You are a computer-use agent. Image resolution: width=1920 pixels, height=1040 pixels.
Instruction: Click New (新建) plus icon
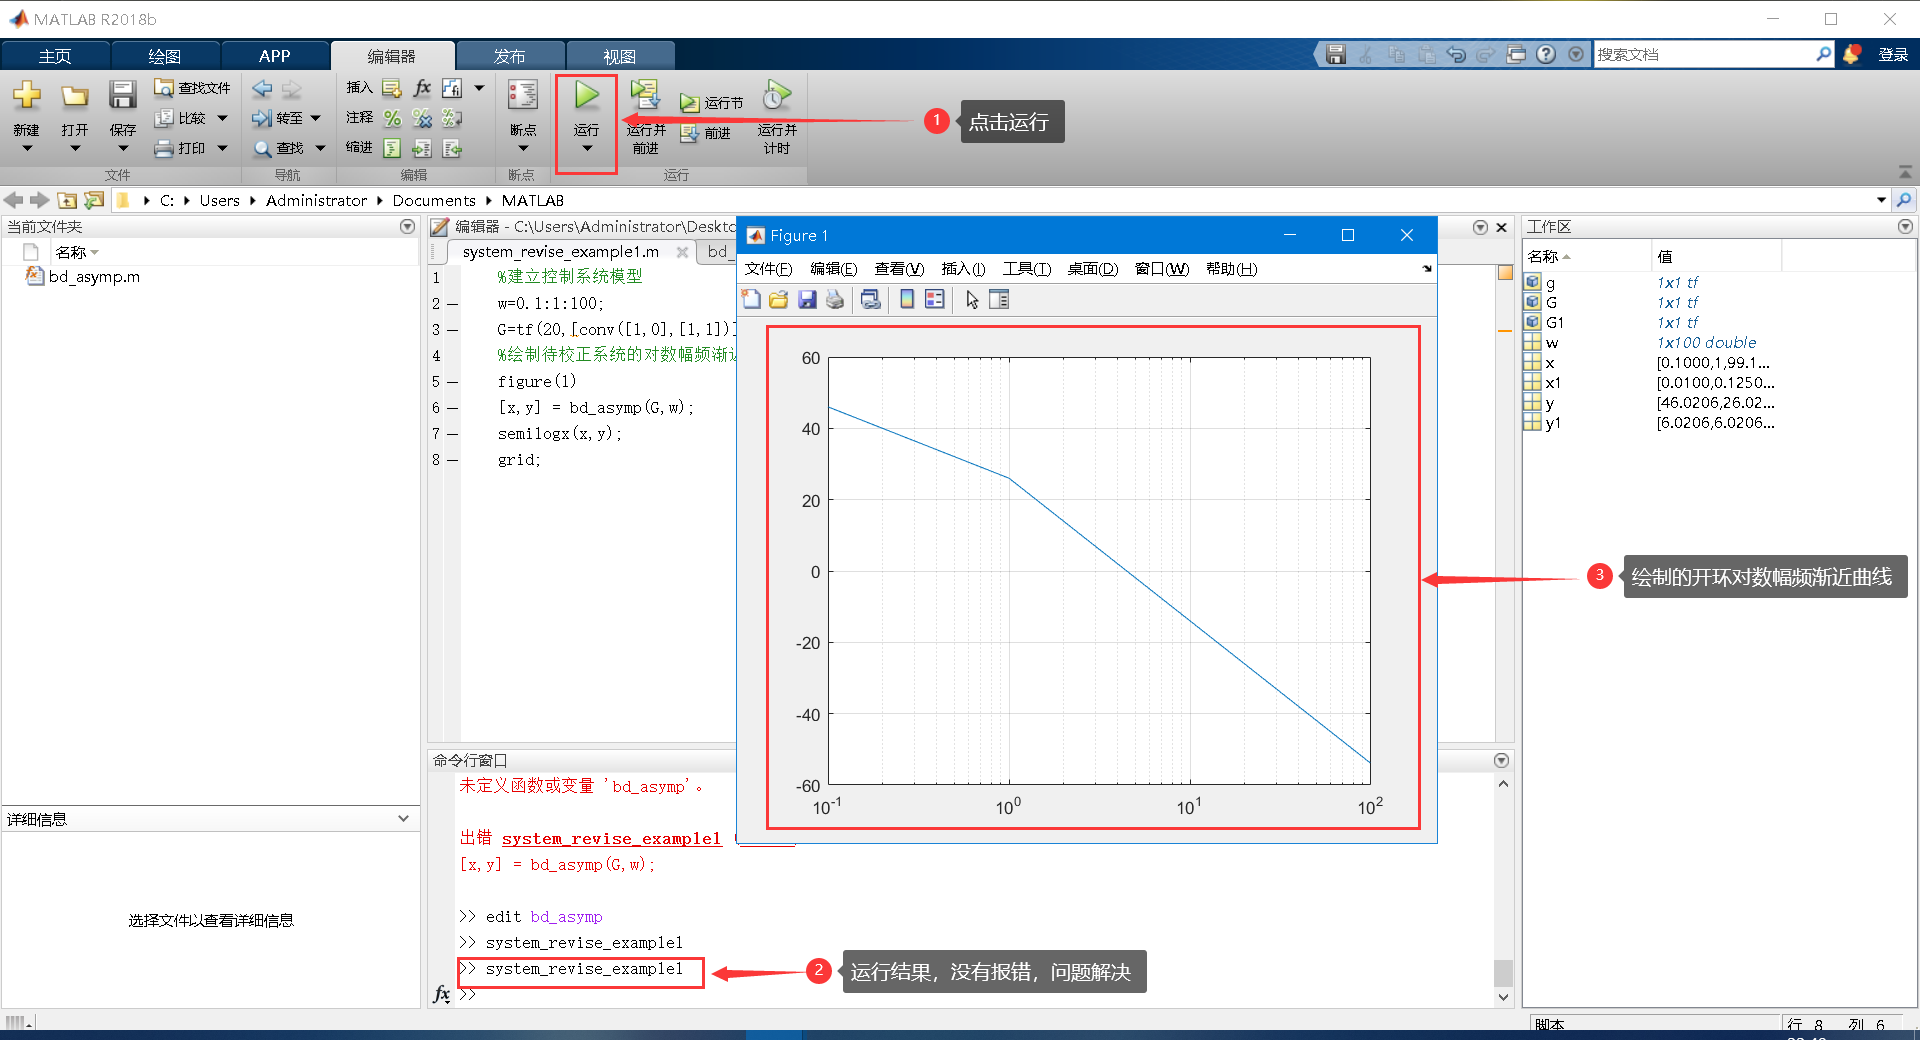pyautogui.click(x=27, y=95)
